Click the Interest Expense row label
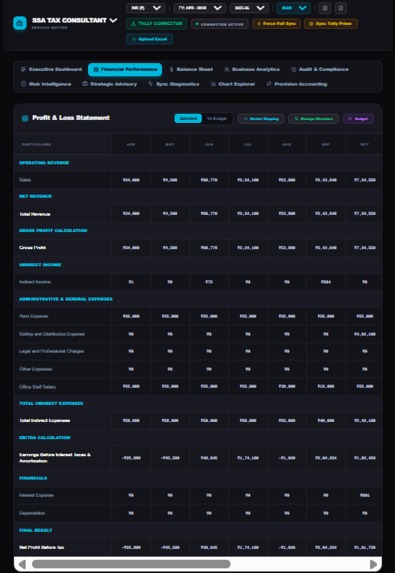 [36, 496]
